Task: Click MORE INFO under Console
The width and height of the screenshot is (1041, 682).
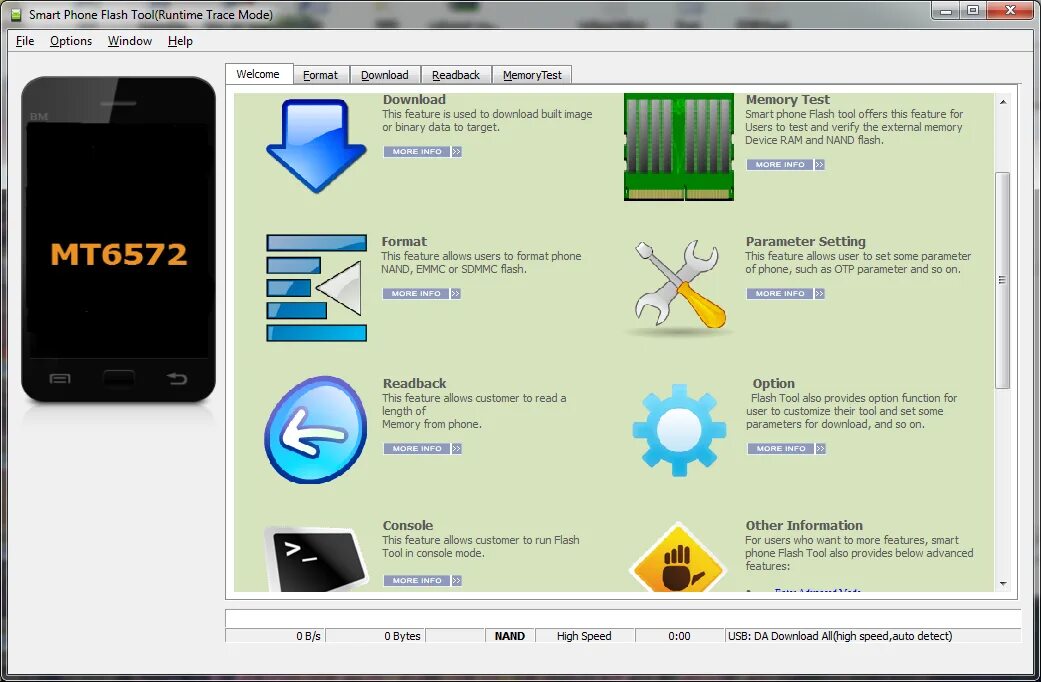Action: tap(422, 580)
